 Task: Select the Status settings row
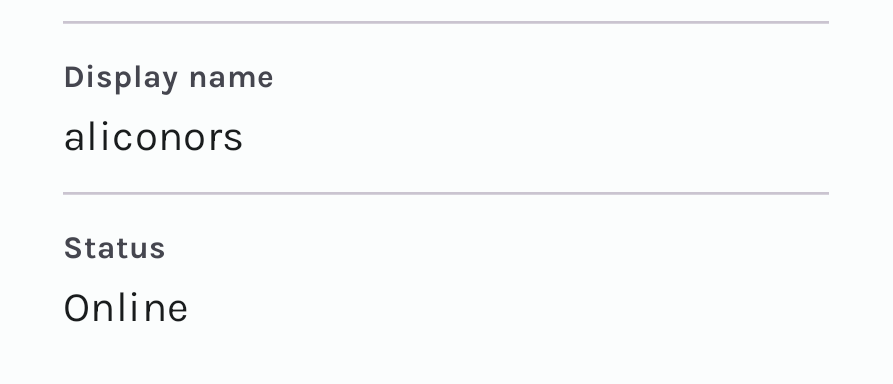click(446, 279)
